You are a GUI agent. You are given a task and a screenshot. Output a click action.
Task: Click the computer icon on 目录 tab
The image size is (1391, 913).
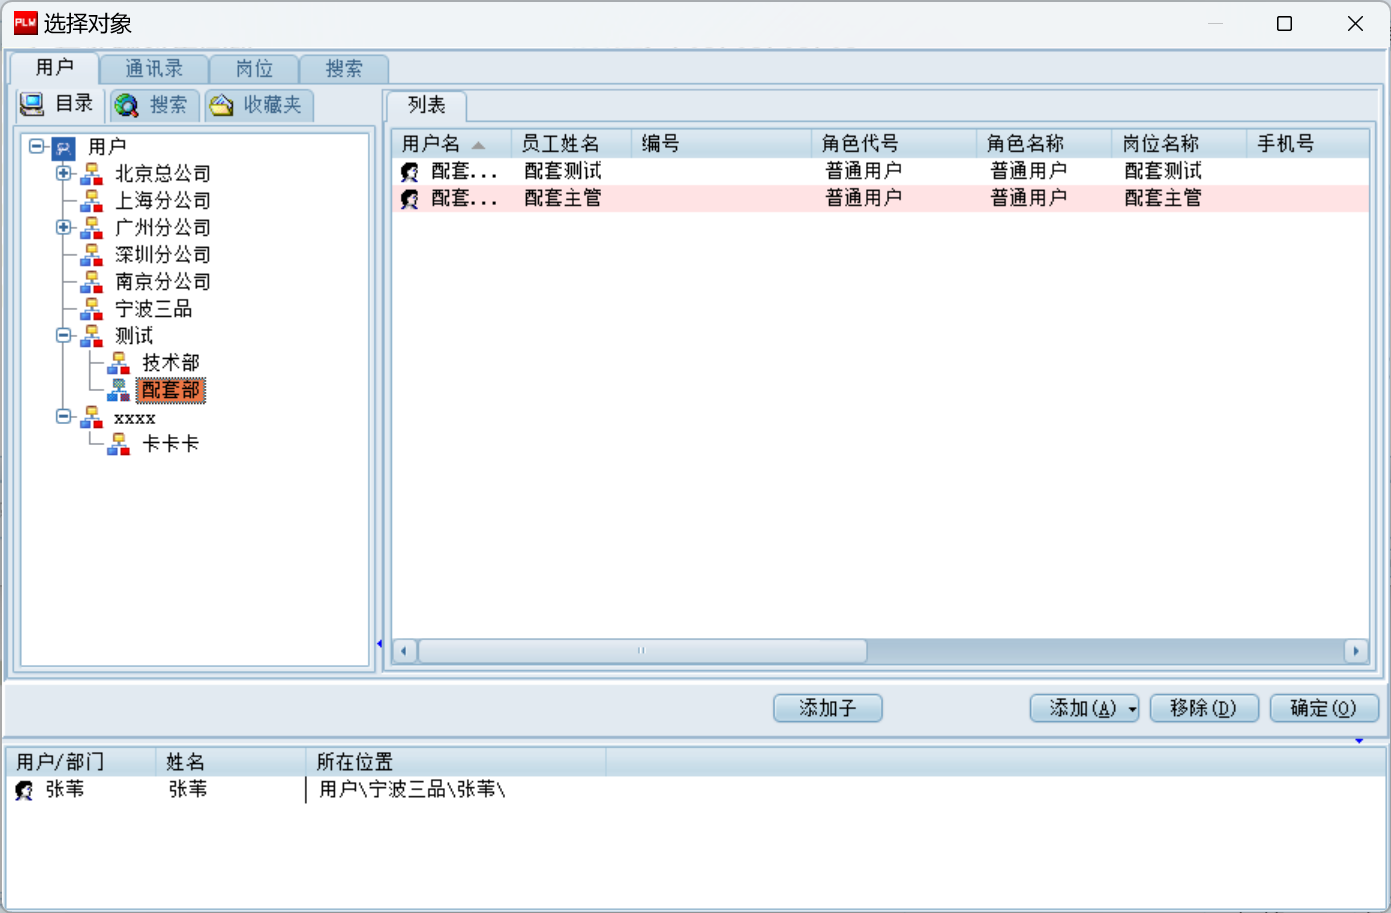(32, 104)
